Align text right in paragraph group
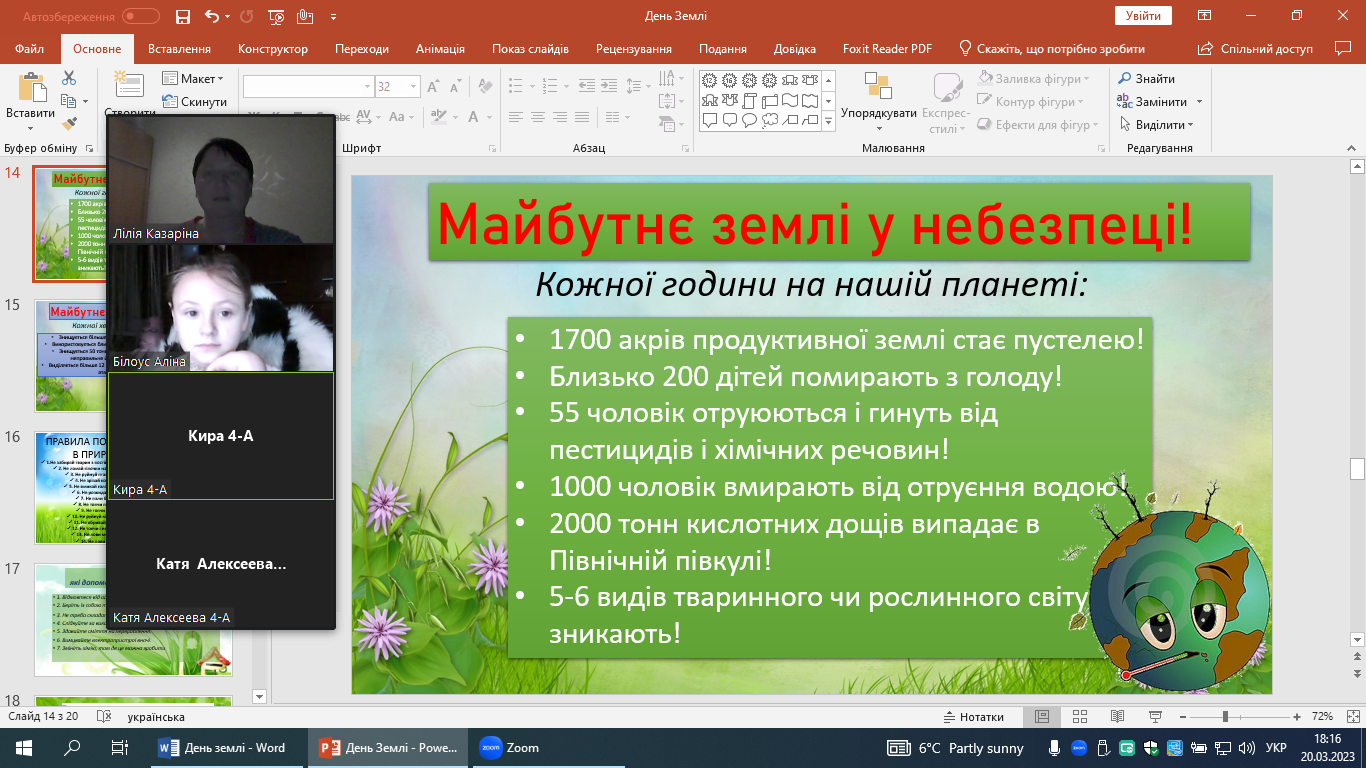Viewport: 1366px width, 768px height. pos(559,116)
